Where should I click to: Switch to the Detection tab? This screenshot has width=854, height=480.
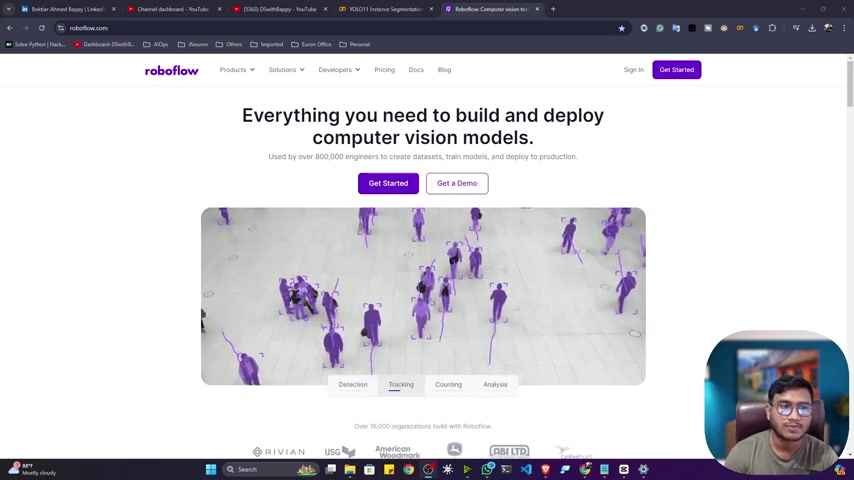click(353, 385)
